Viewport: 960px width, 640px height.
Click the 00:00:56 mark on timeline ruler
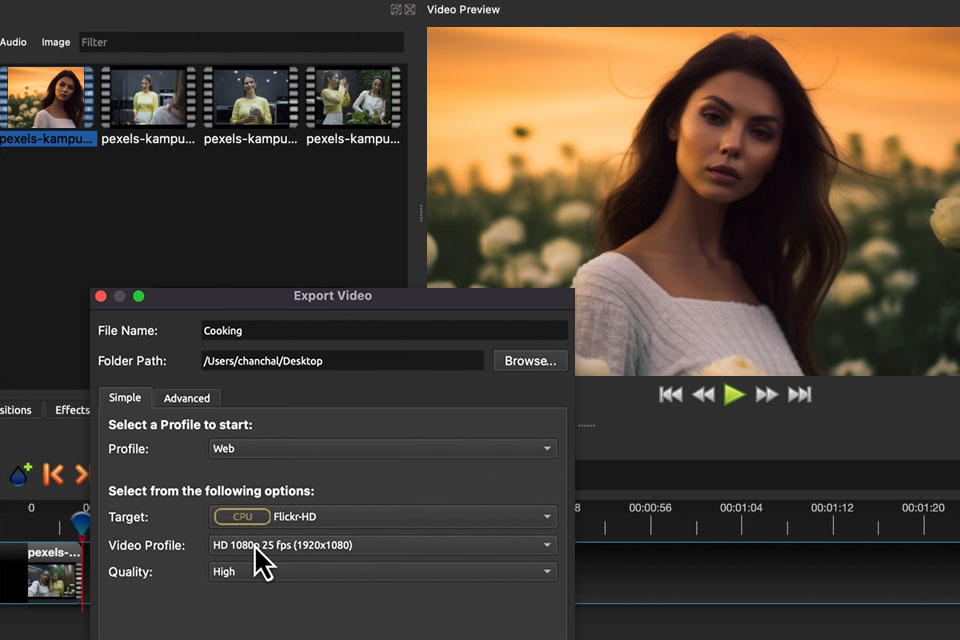[650, 508]
